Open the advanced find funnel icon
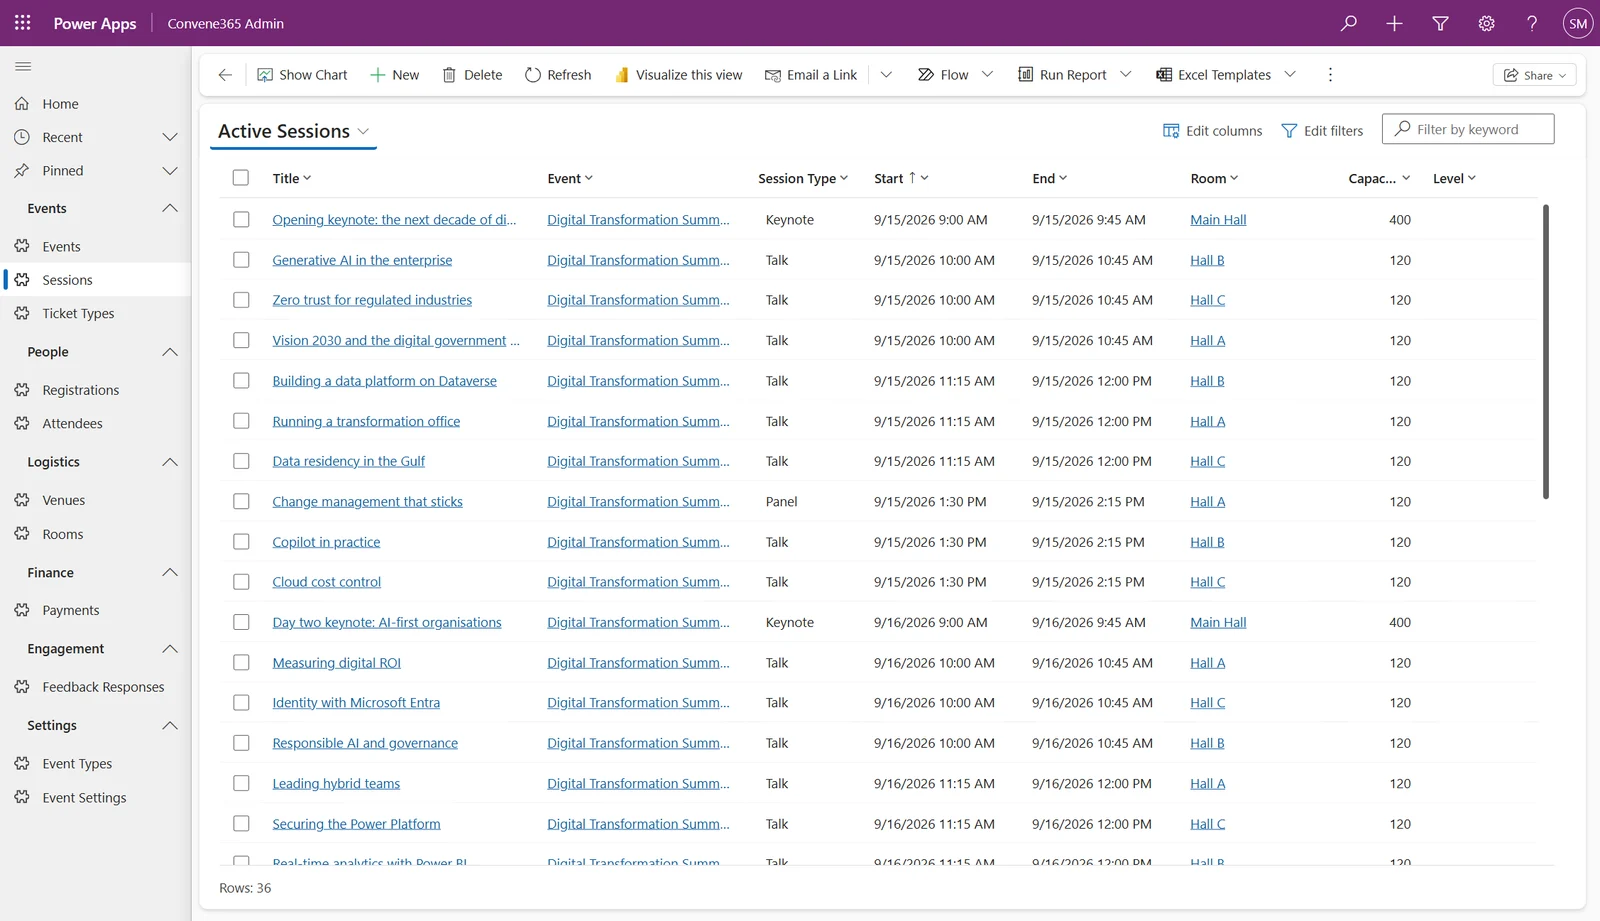 (x=1441, y=23)
